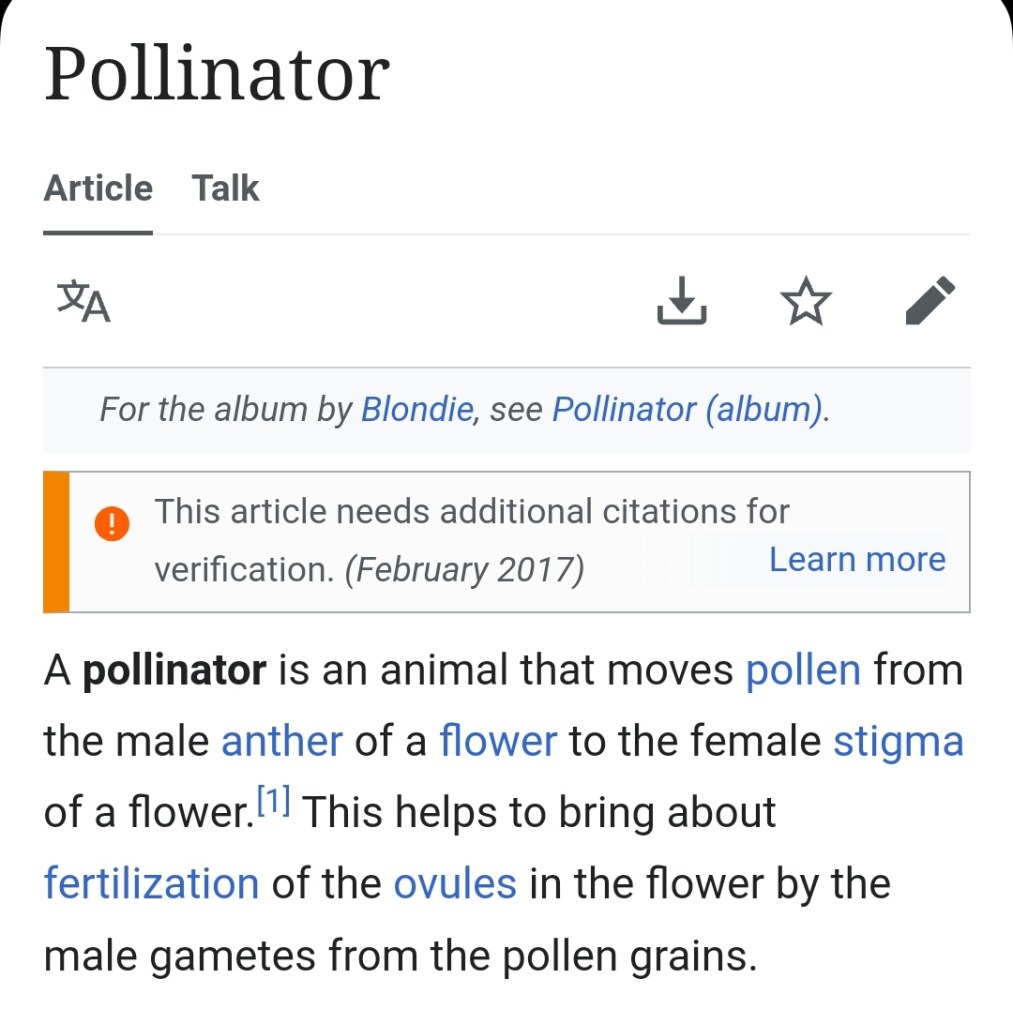Star this article to watchlist
The height and width of the screenshot is (1024, 1013).
[x=805, y=302]
